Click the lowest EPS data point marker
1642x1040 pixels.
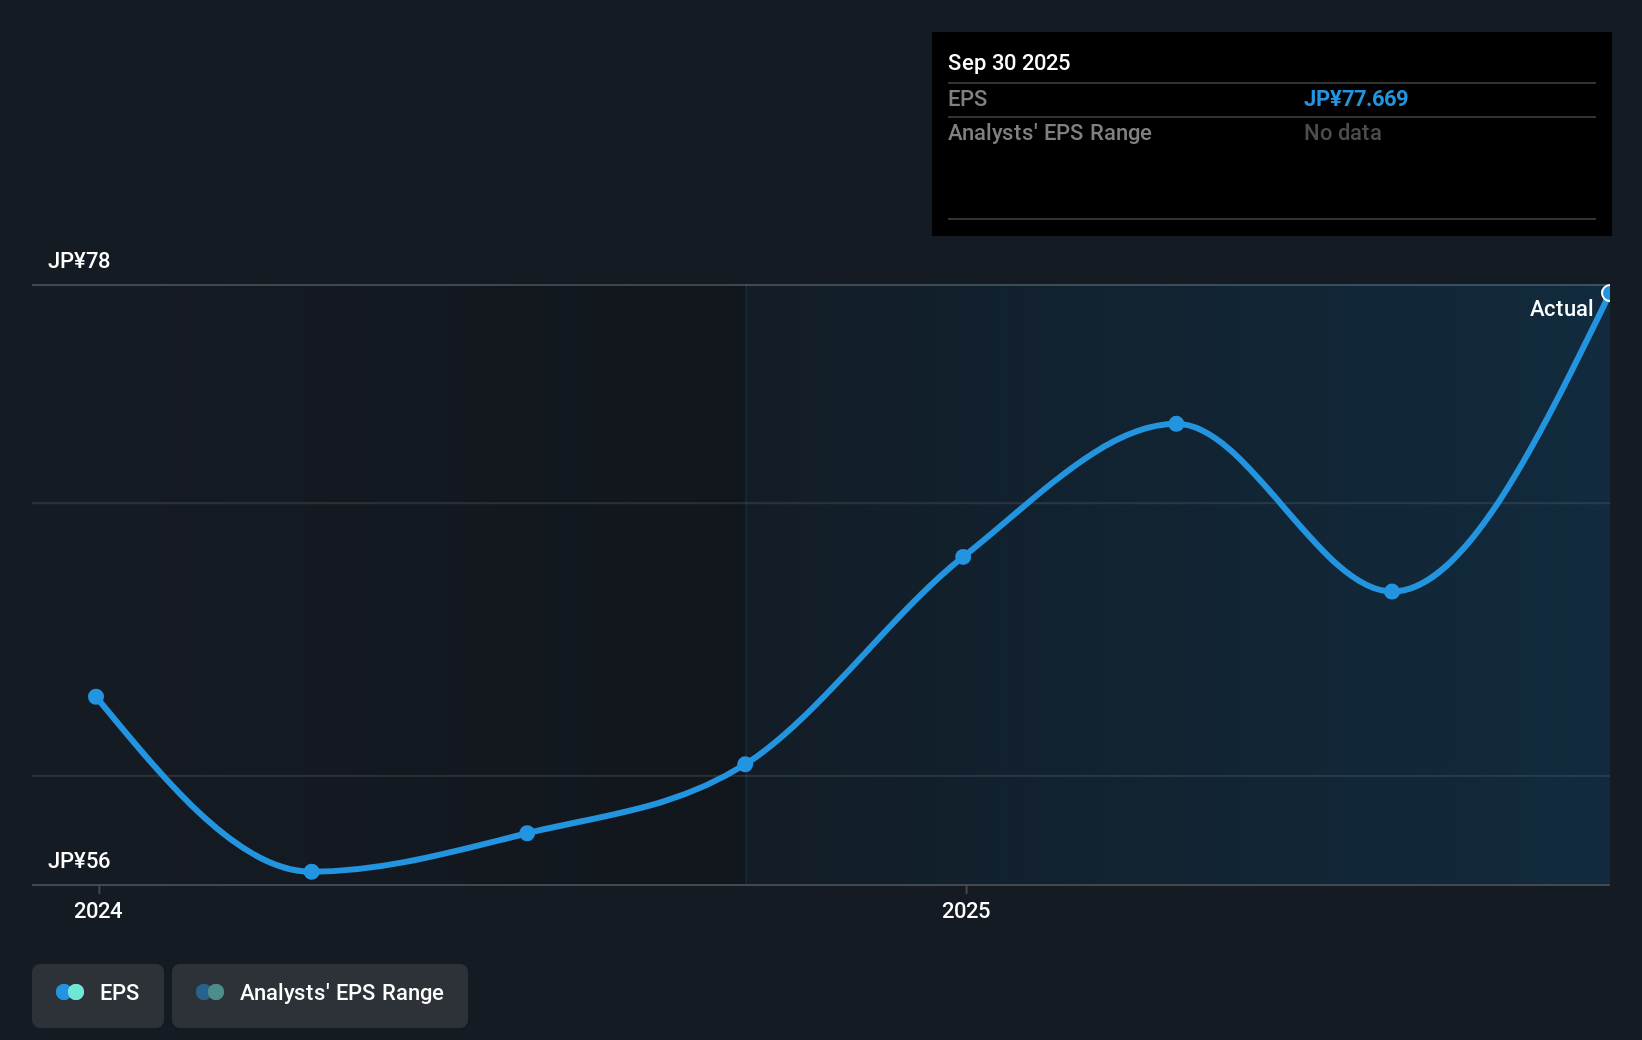(x=312, y=872)
